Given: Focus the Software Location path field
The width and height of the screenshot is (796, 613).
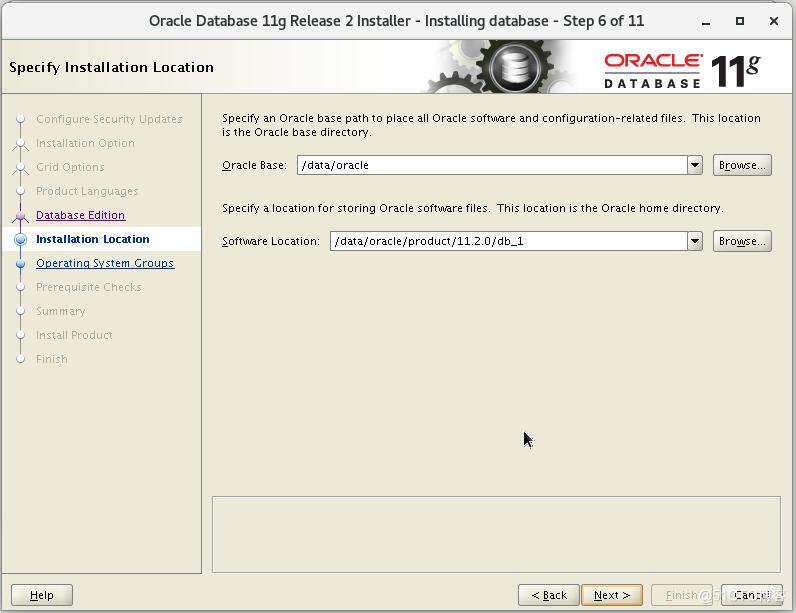Looking at the screenshot, I should click(509, 241).
